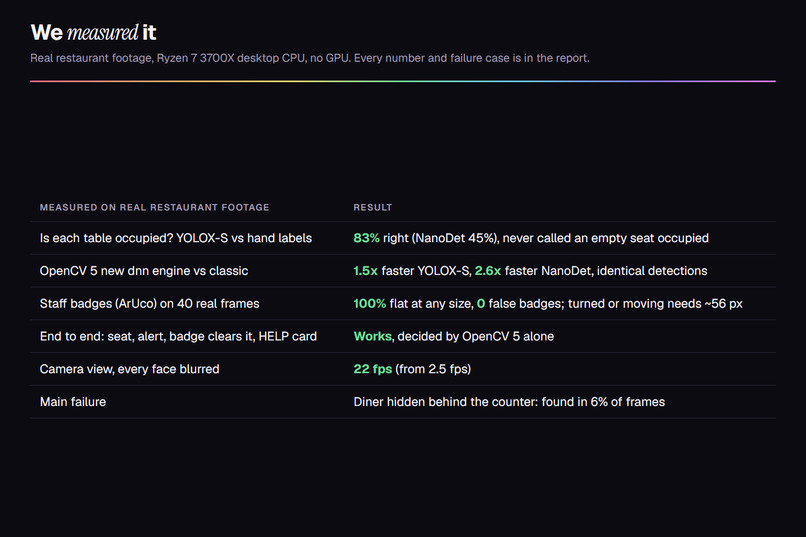Select 'Staff badges (ArUco) on 40 real frames'
806x537 pixels.
click(x=150, y=304)
